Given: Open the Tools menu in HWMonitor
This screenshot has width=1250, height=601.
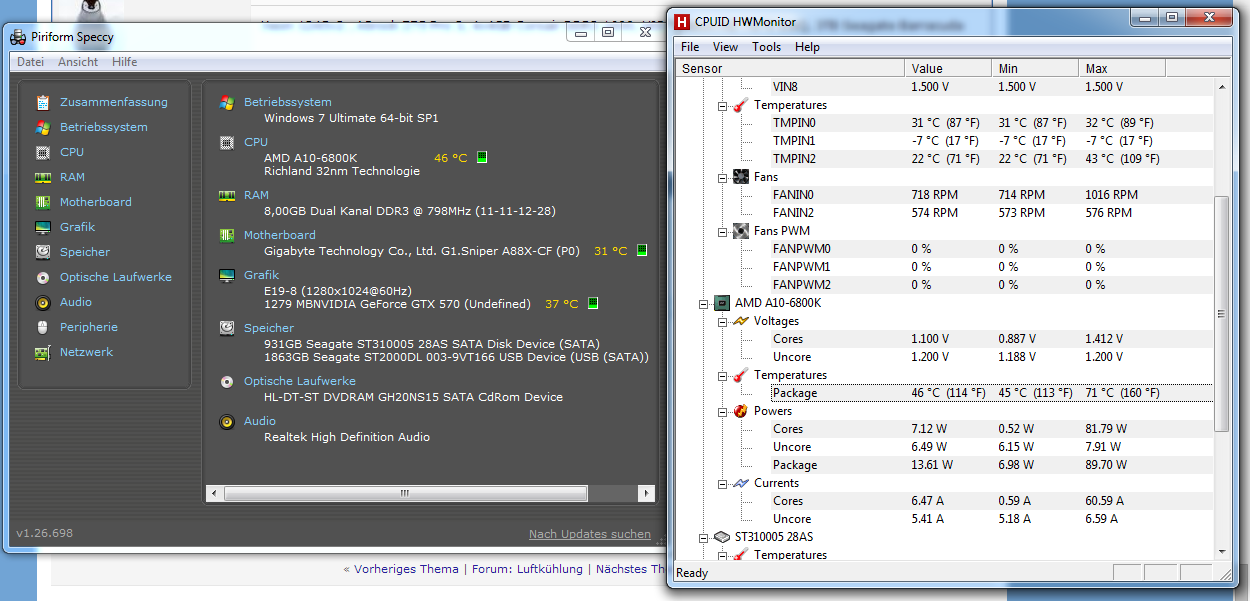Looking at the screenshot, I should tap(767, 47).
